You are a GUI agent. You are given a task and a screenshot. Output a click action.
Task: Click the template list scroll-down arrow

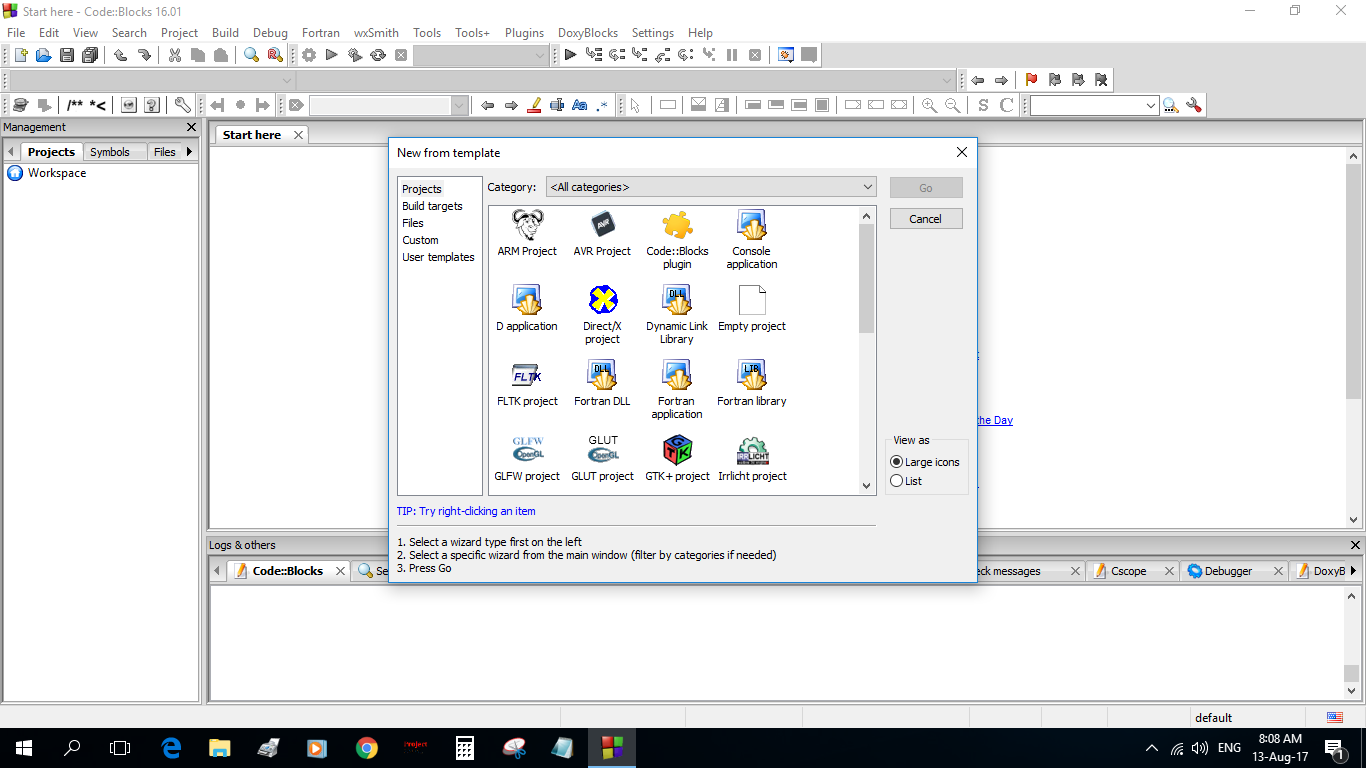pyautogui.click(x=867, y=485)
